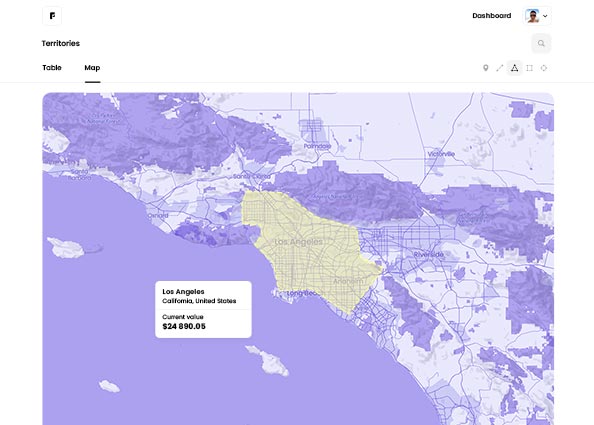Click California, United States text in tooltip
Viewport: 594px width, 425px height.
tap(199, 301)
